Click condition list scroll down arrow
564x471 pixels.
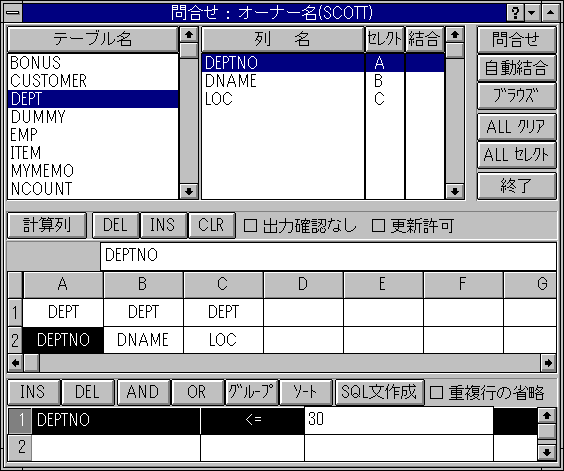click(x=547, y=452)
